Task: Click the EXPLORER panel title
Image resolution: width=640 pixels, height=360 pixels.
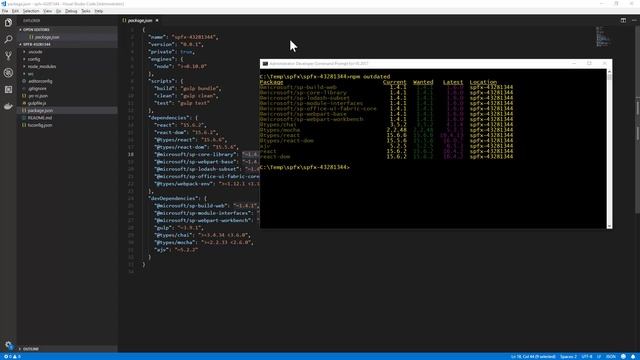Action: (31, 20)
